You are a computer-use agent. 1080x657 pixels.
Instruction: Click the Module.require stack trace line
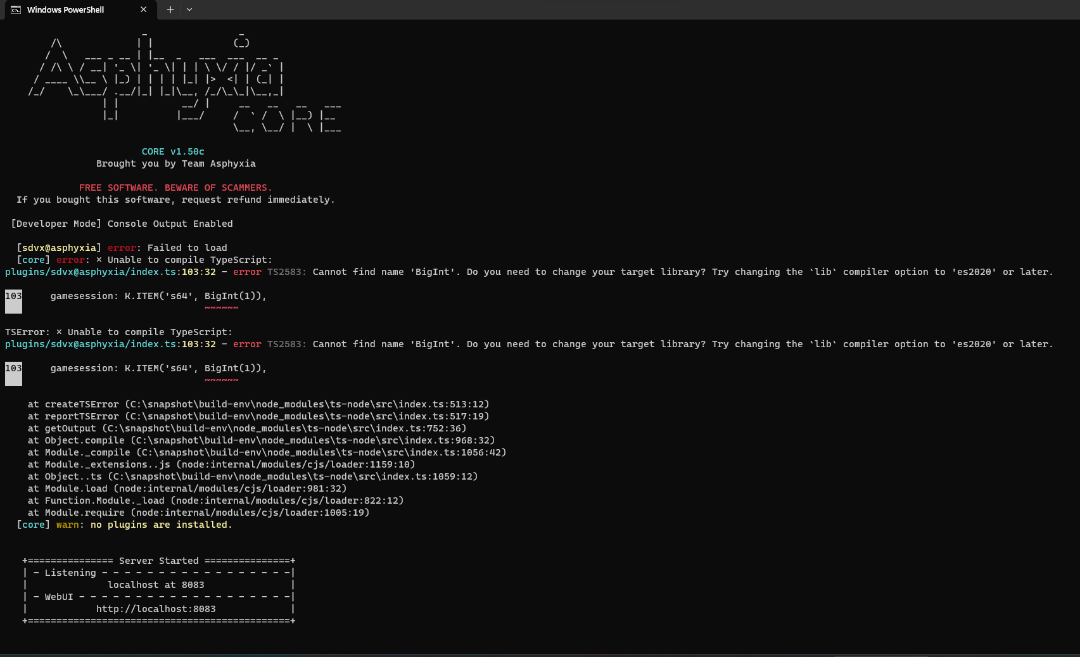click(199, 512)
